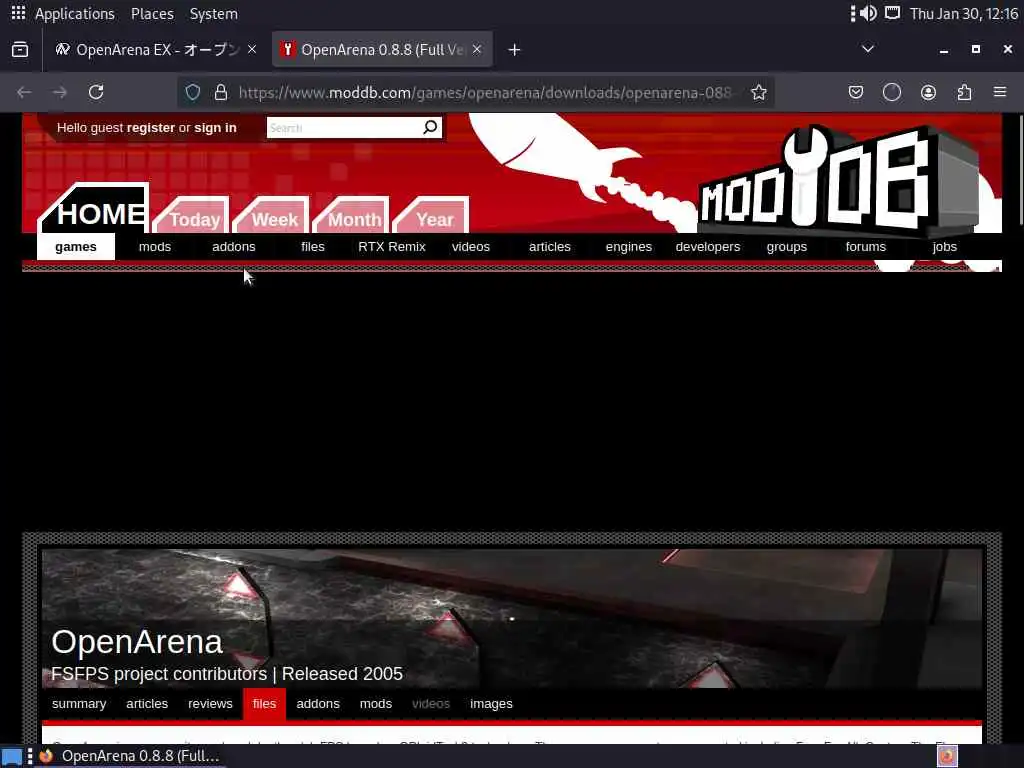Click the Firefox account profile icon
This screenshot has width=1024, height=768.
[x=928, y=92]
